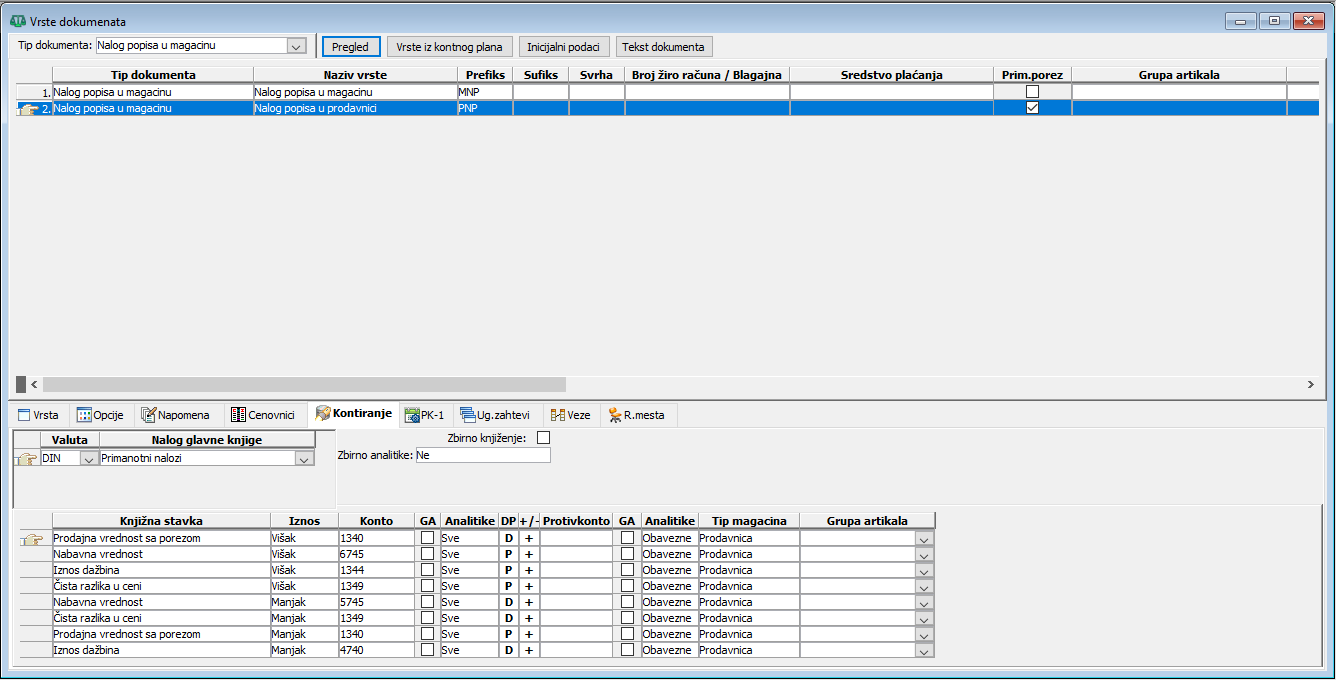This screenshot has width=1336, height=680.
Task: Toggle first GA checkbox in konto 1340 row
Action: (x=427, y=538)
